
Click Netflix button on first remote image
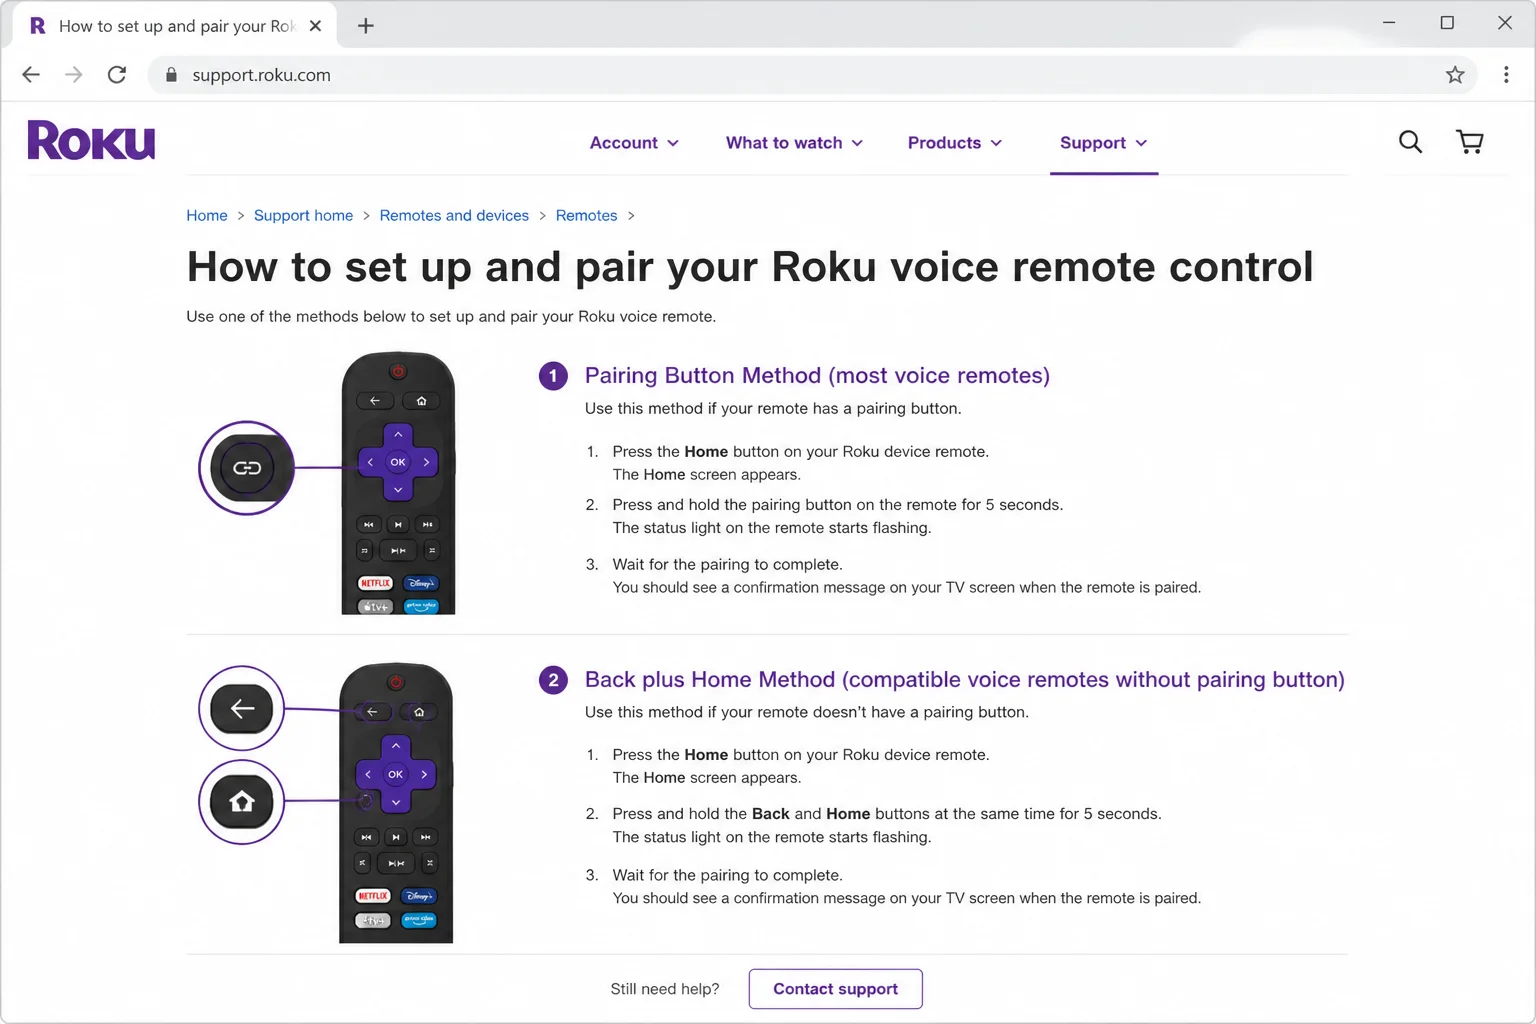[x=376, y=583]
